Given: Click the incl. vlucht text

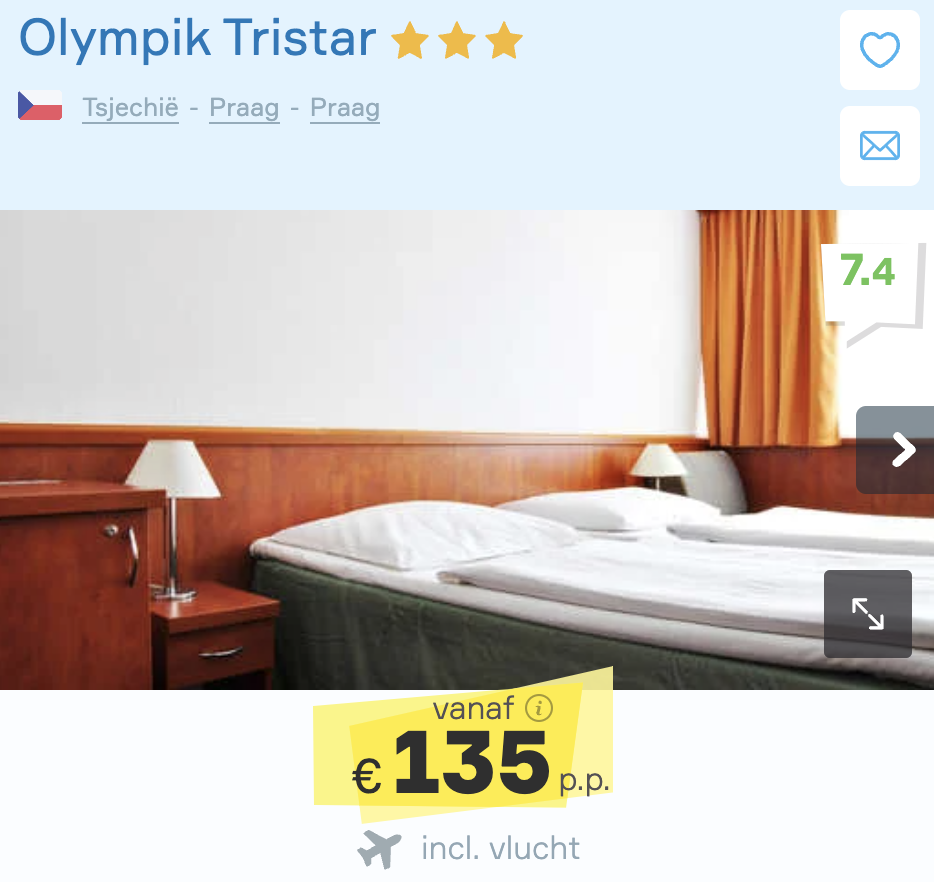Looking at the screenshot, I should pyautogui.click(x=500, y=848).
